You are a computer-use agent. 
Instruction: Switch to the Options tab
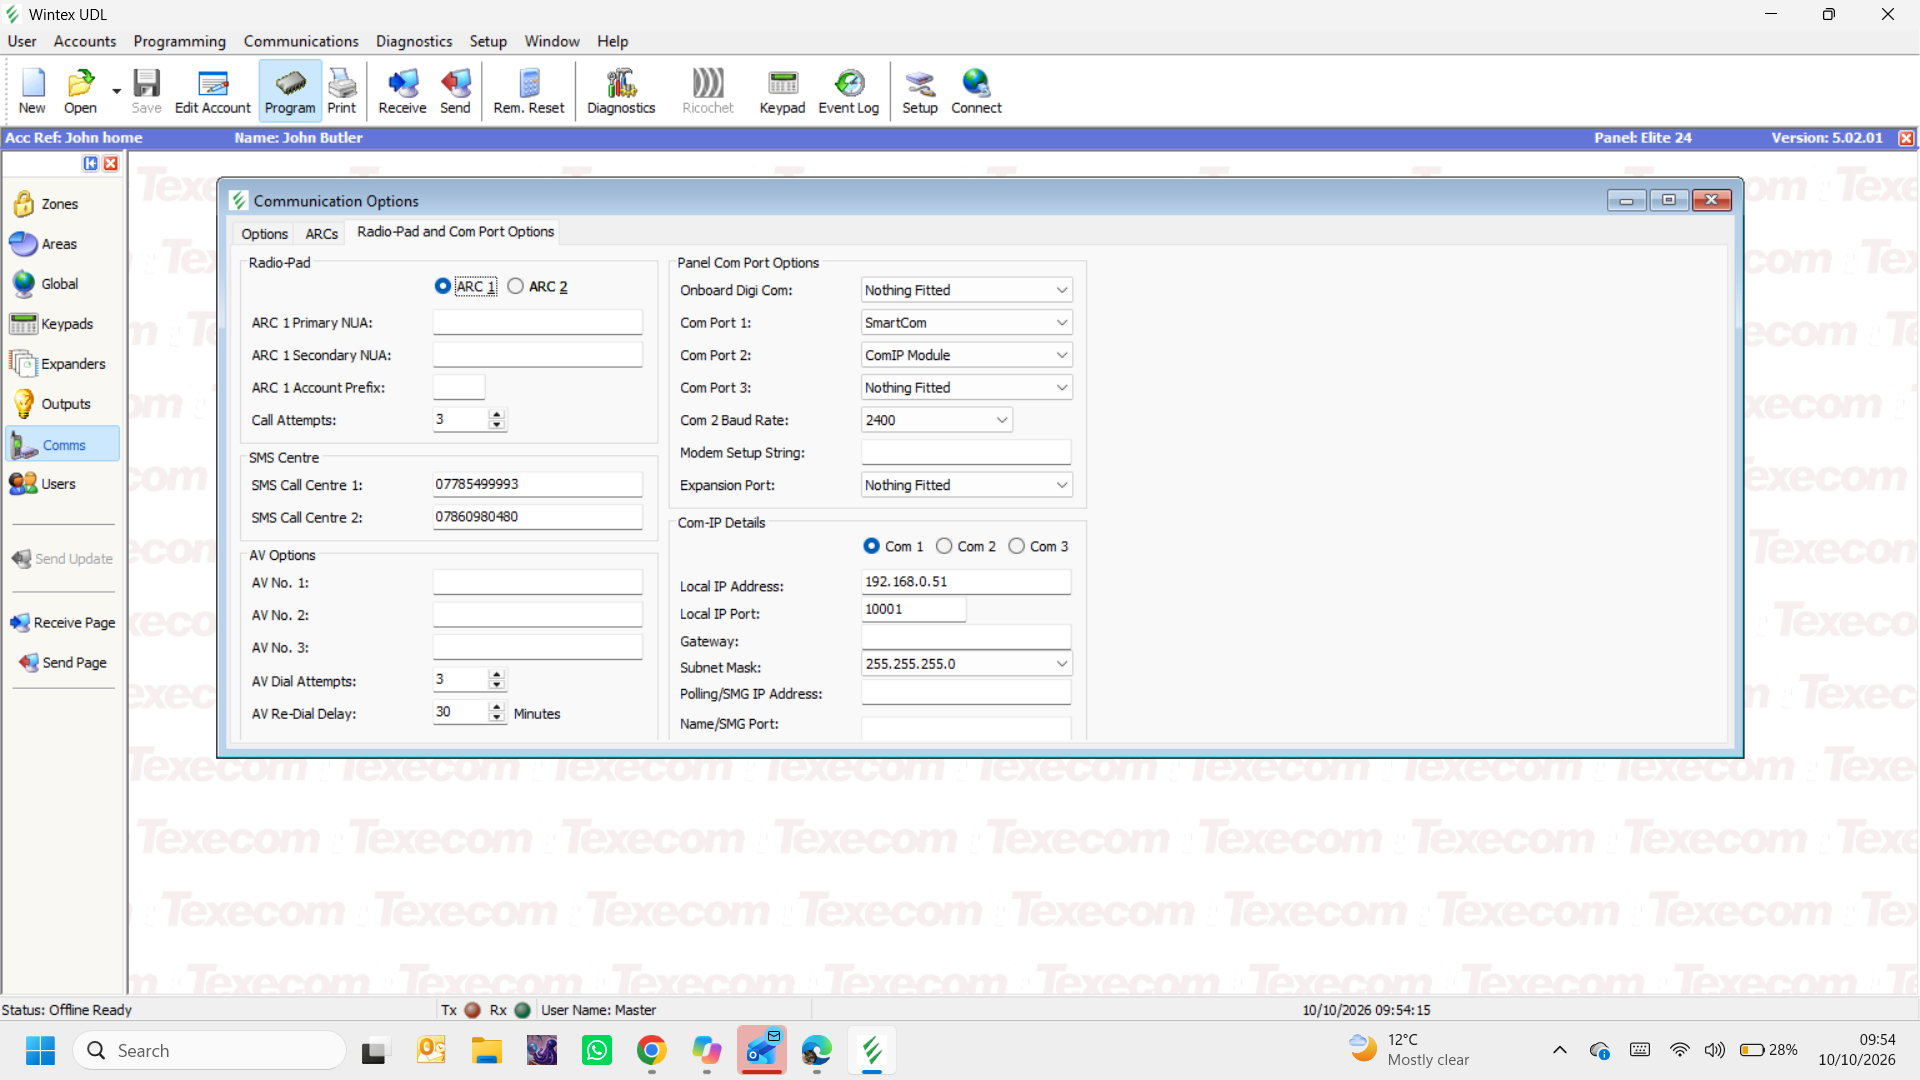click(264, 233)
